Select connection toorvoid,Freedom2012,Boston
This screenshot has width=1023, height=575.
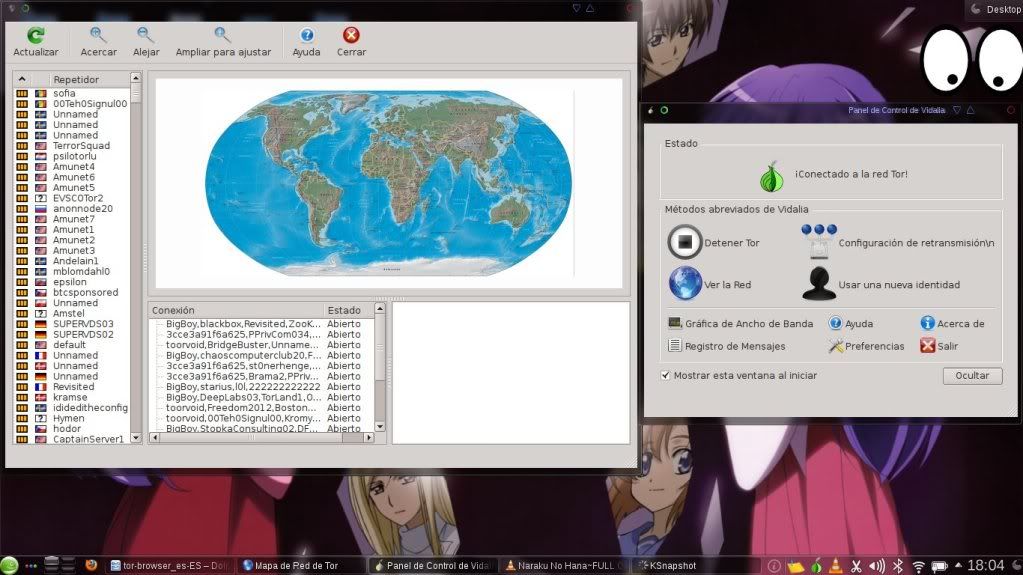click(x=241, y=407)
